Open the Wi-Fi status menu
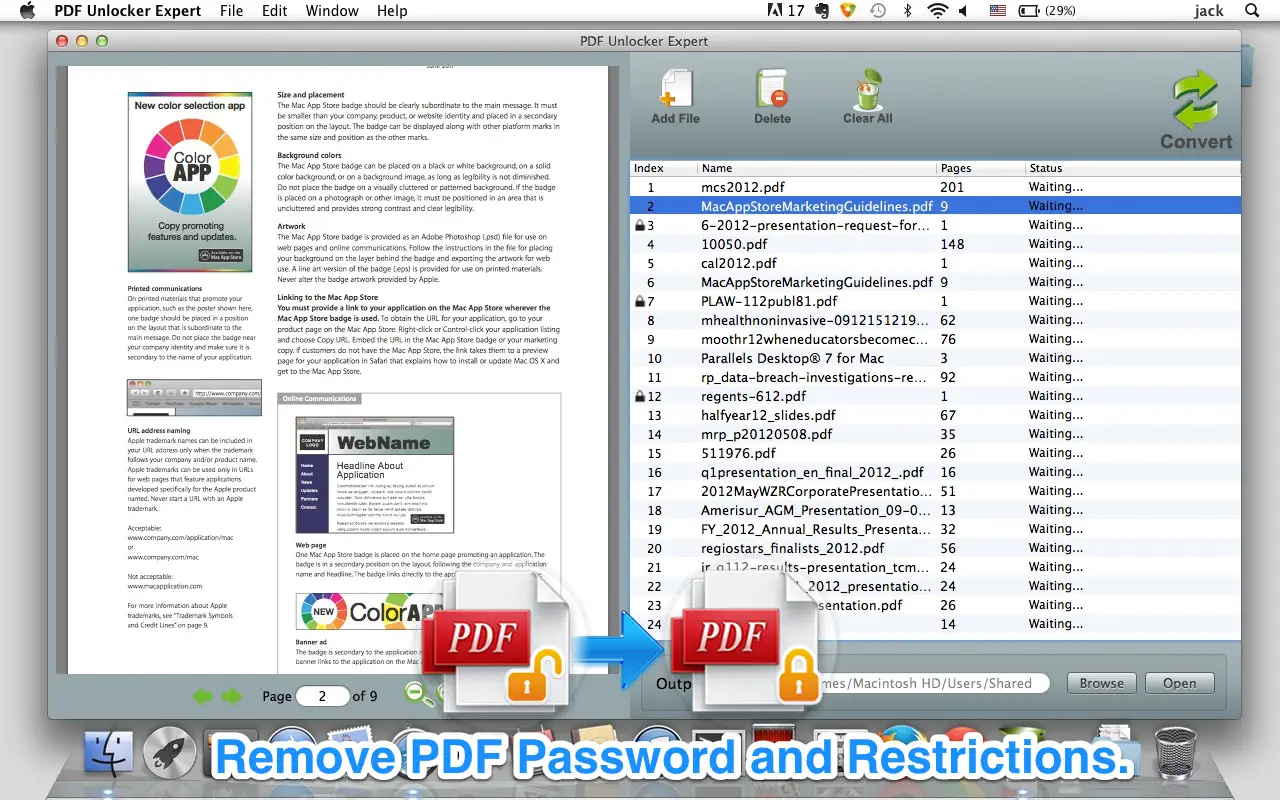 point(937,11)
